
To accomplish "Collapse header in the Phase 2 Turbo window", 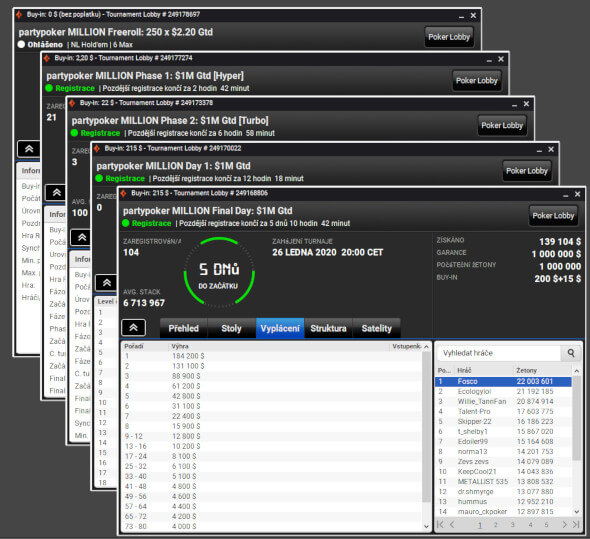I will [x=82, y=237].
